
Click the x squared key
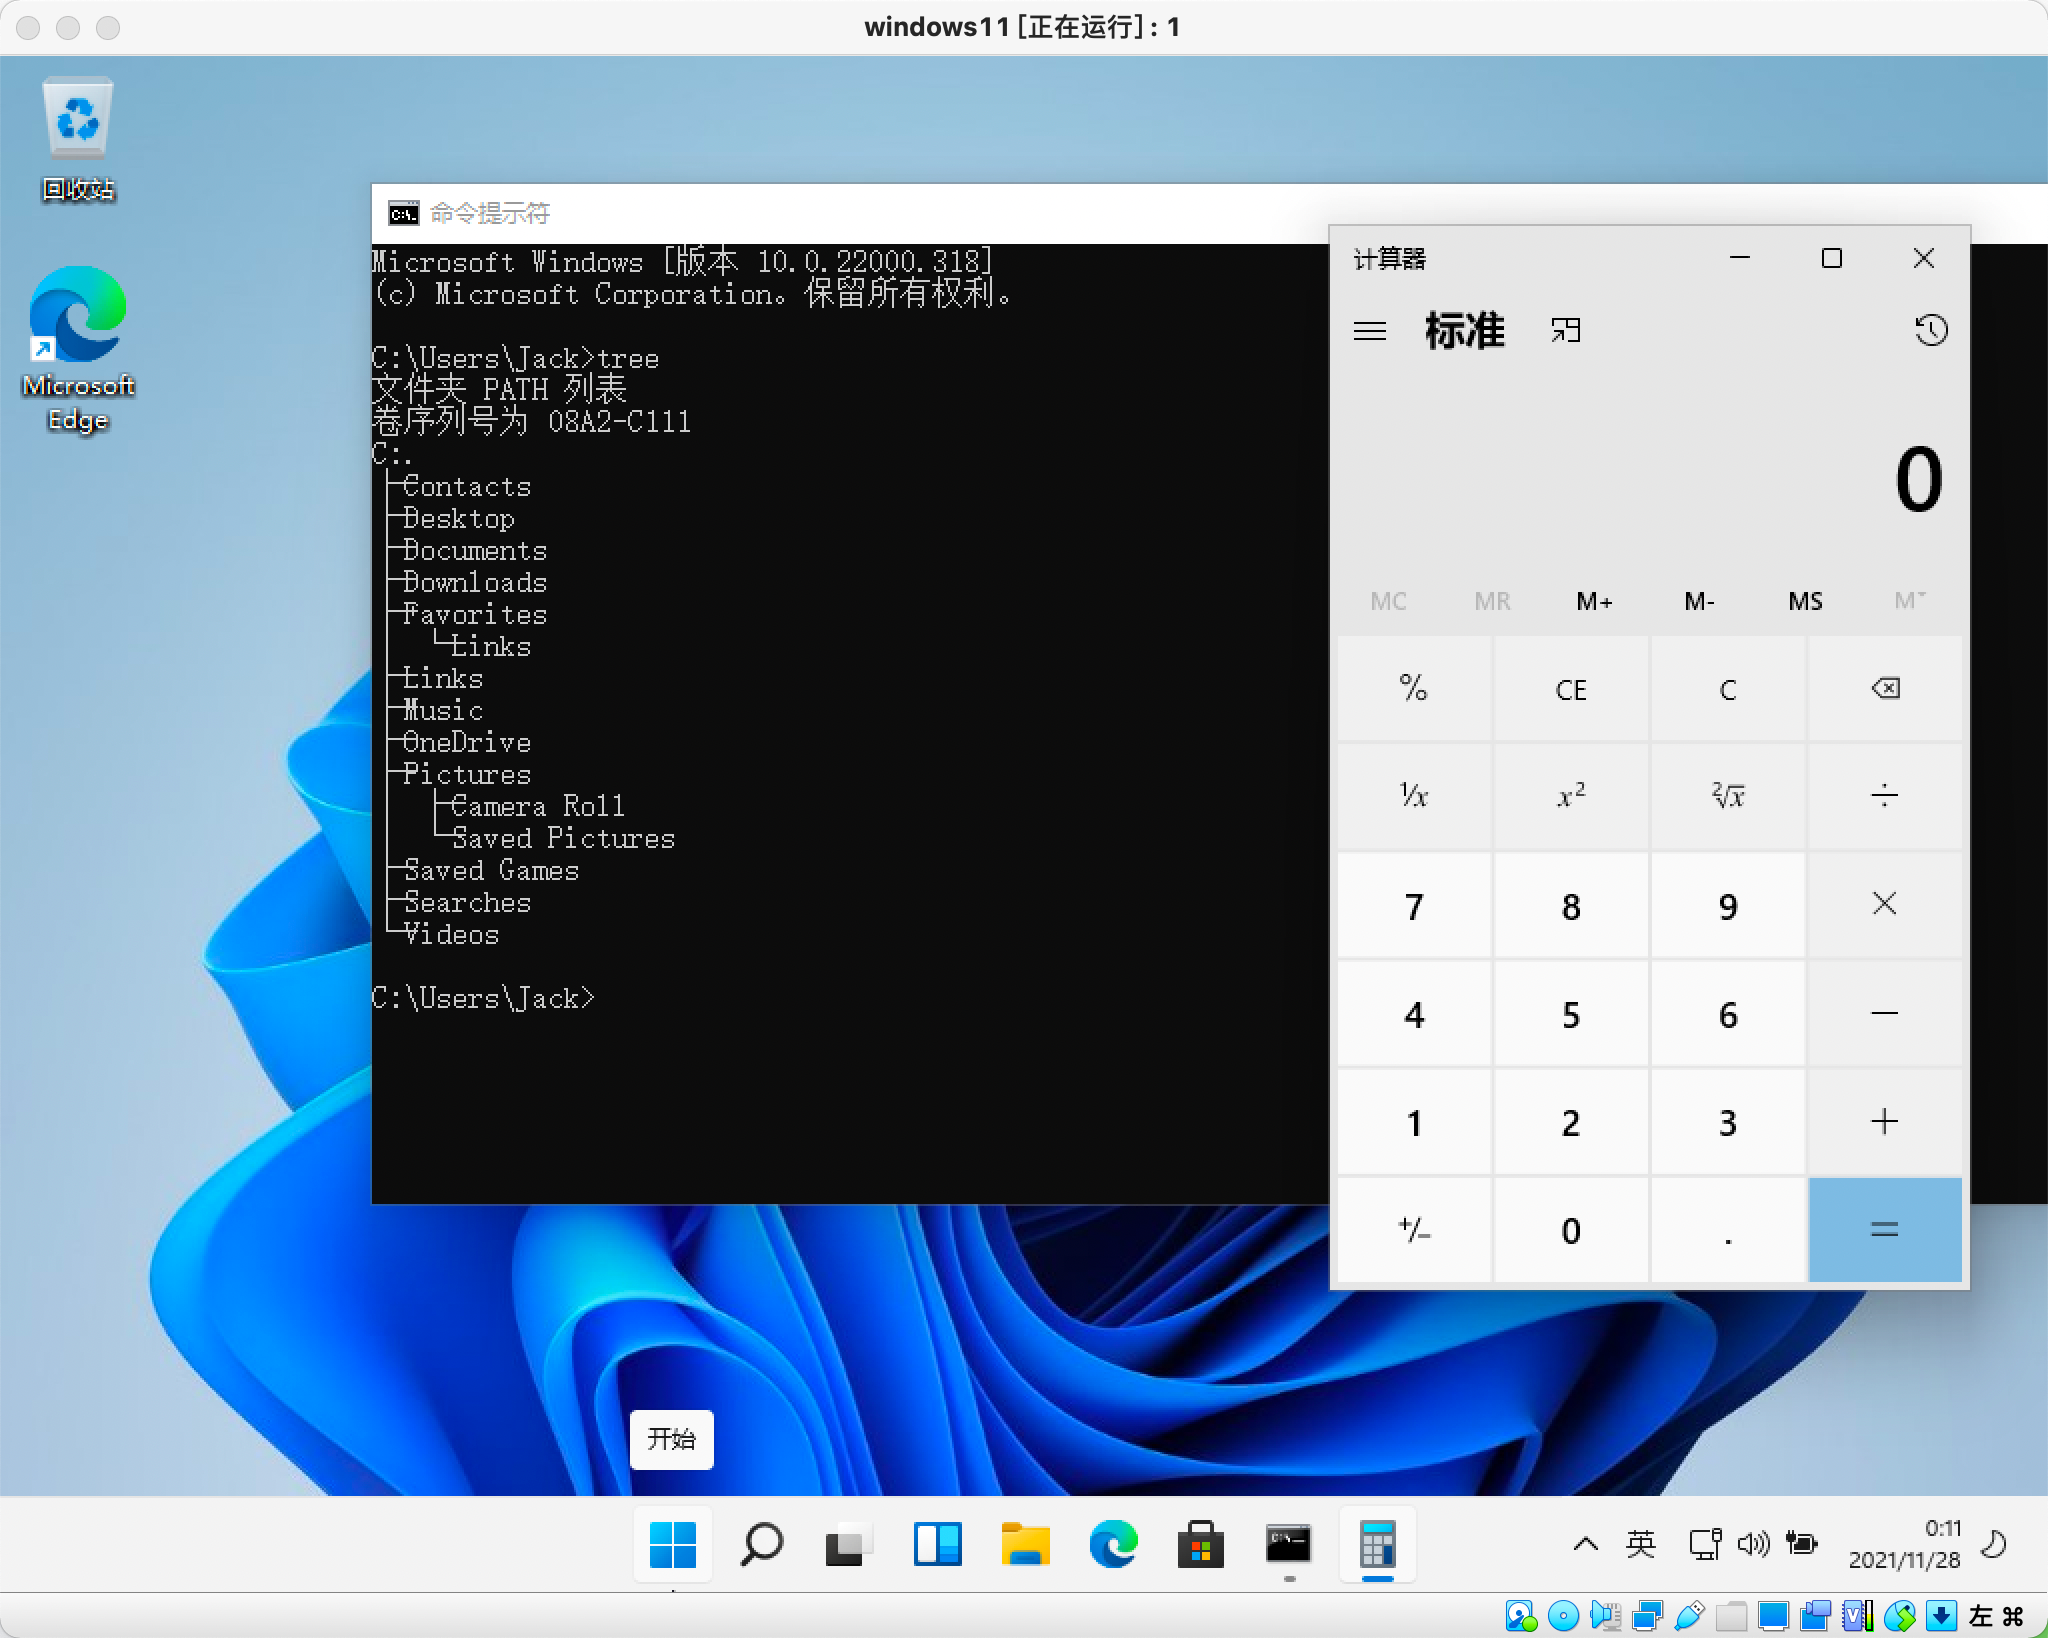1571,797
